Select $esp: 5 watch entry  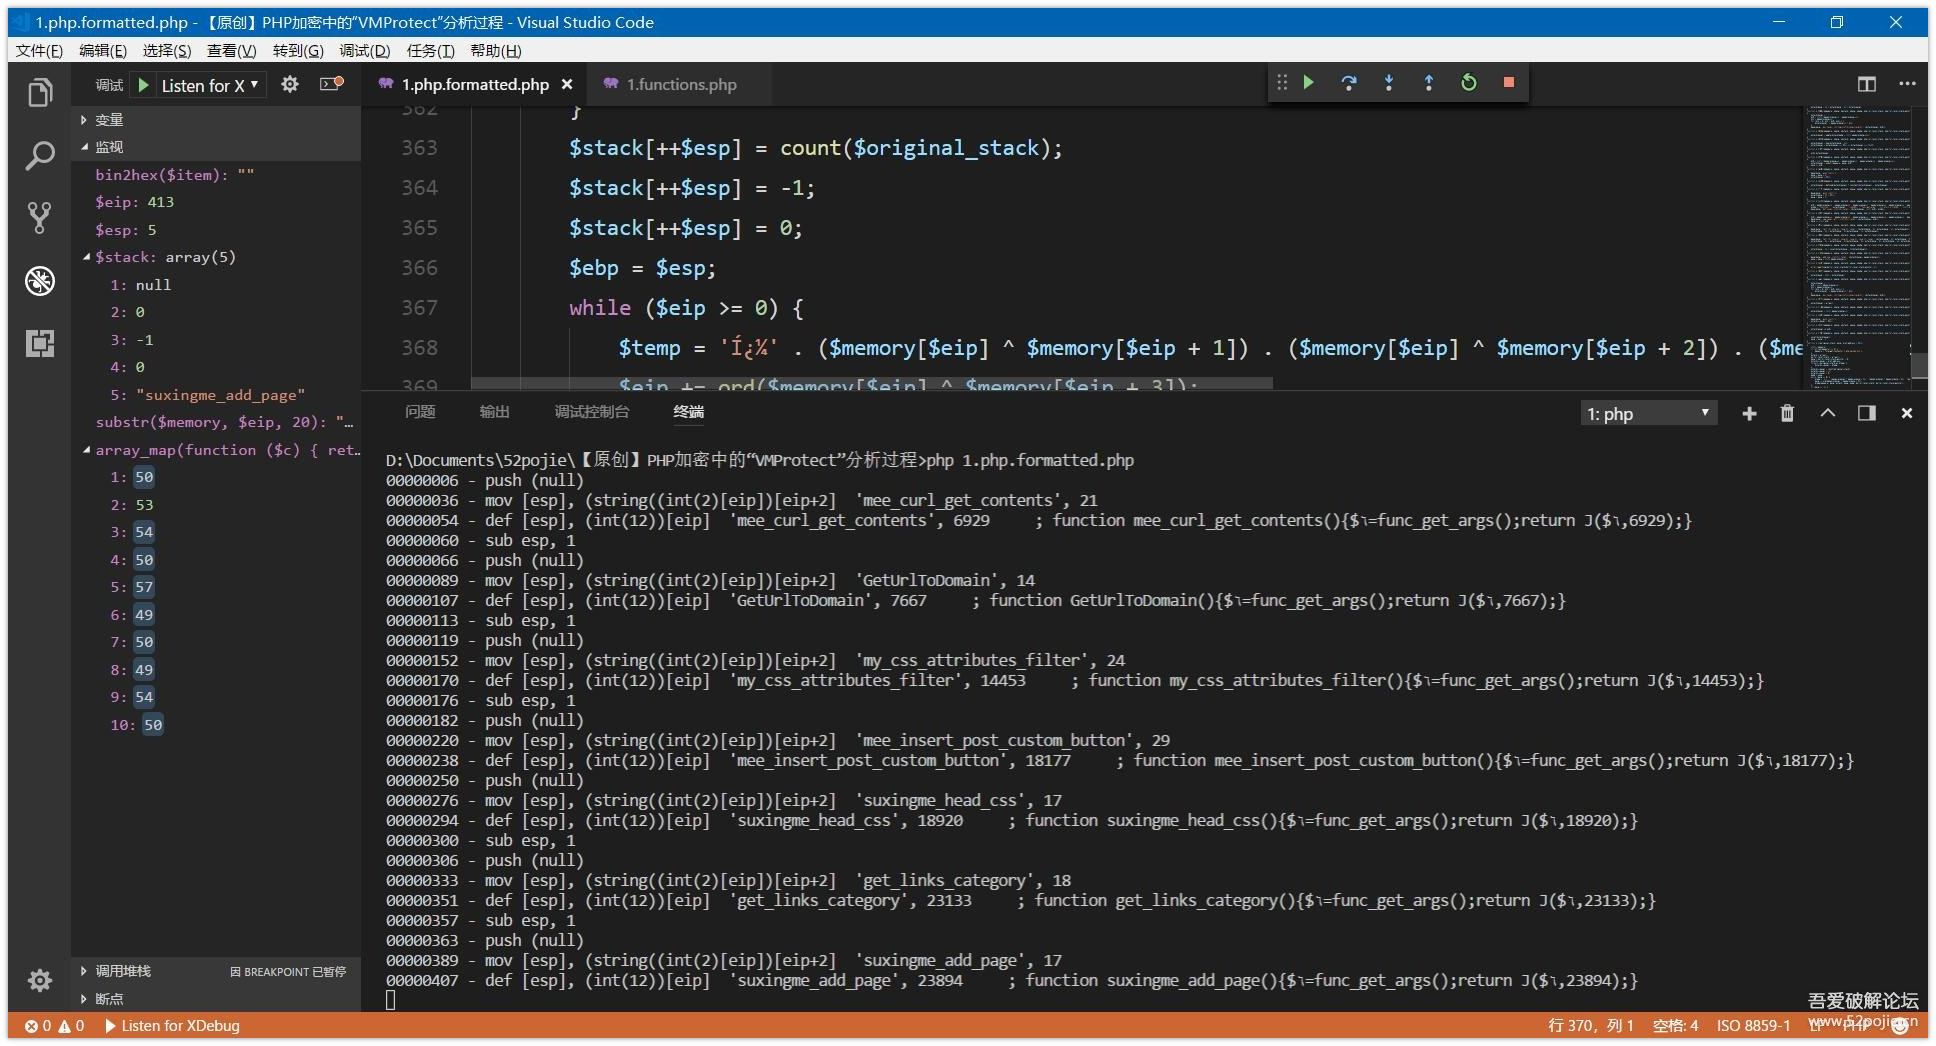pyautogui.click(x=216, y=230)
